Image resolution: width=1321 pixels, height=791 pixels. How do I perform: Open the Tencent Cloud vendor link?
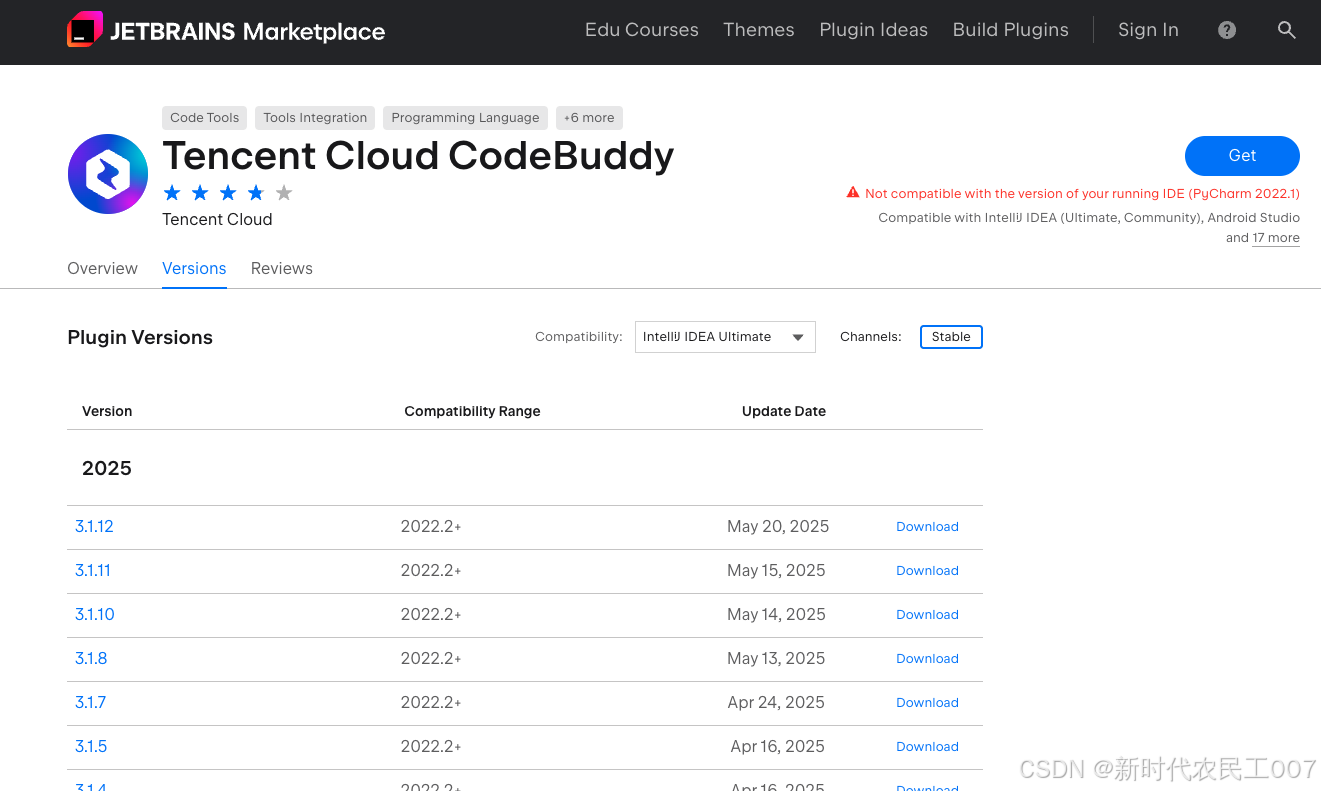(x=217, y=219)
